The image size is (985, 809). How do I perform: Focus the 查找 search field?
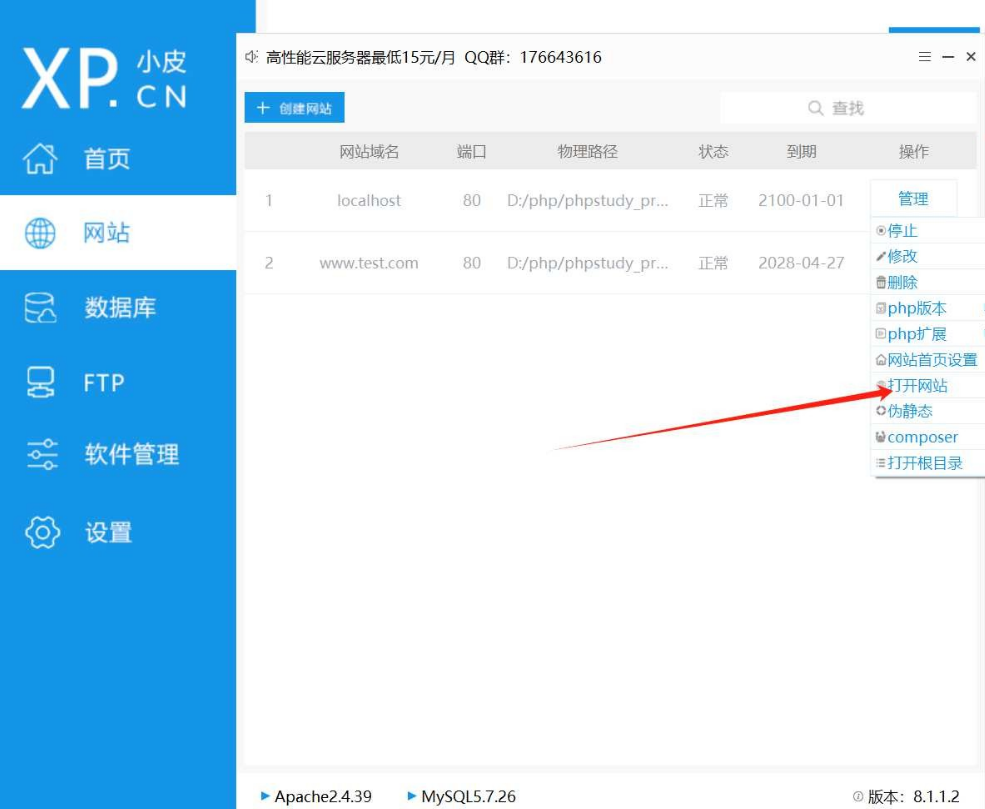[848, 108]
